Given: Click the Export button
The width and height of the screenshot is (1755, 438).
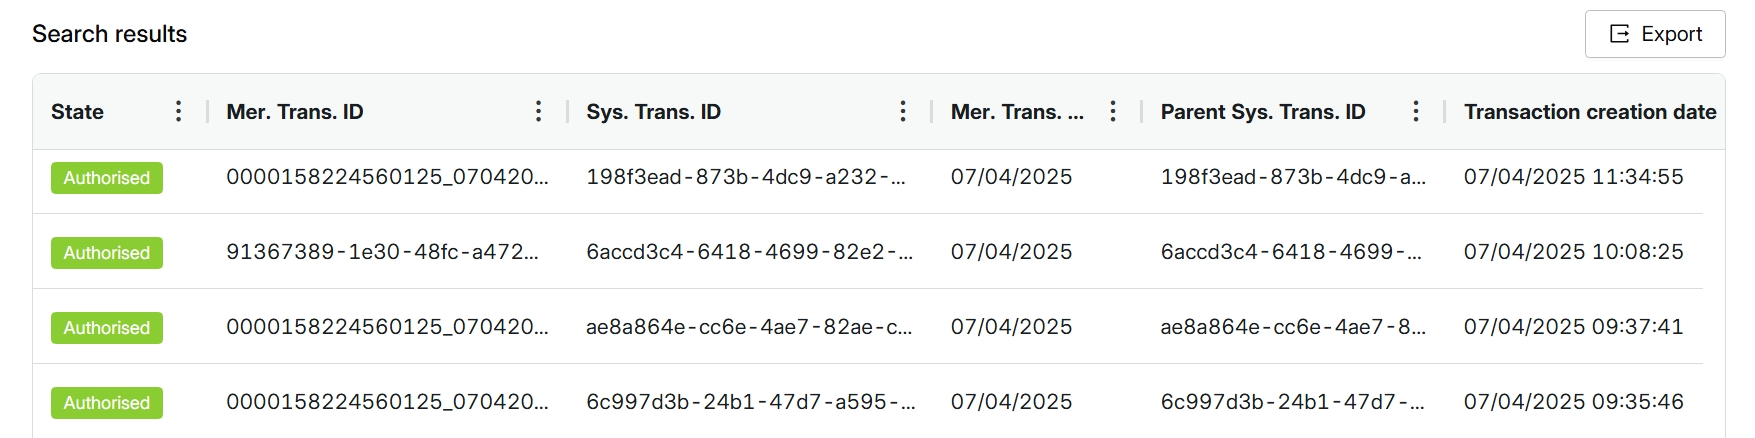Looking at the screenshot, I should [x=1655, y=34].
